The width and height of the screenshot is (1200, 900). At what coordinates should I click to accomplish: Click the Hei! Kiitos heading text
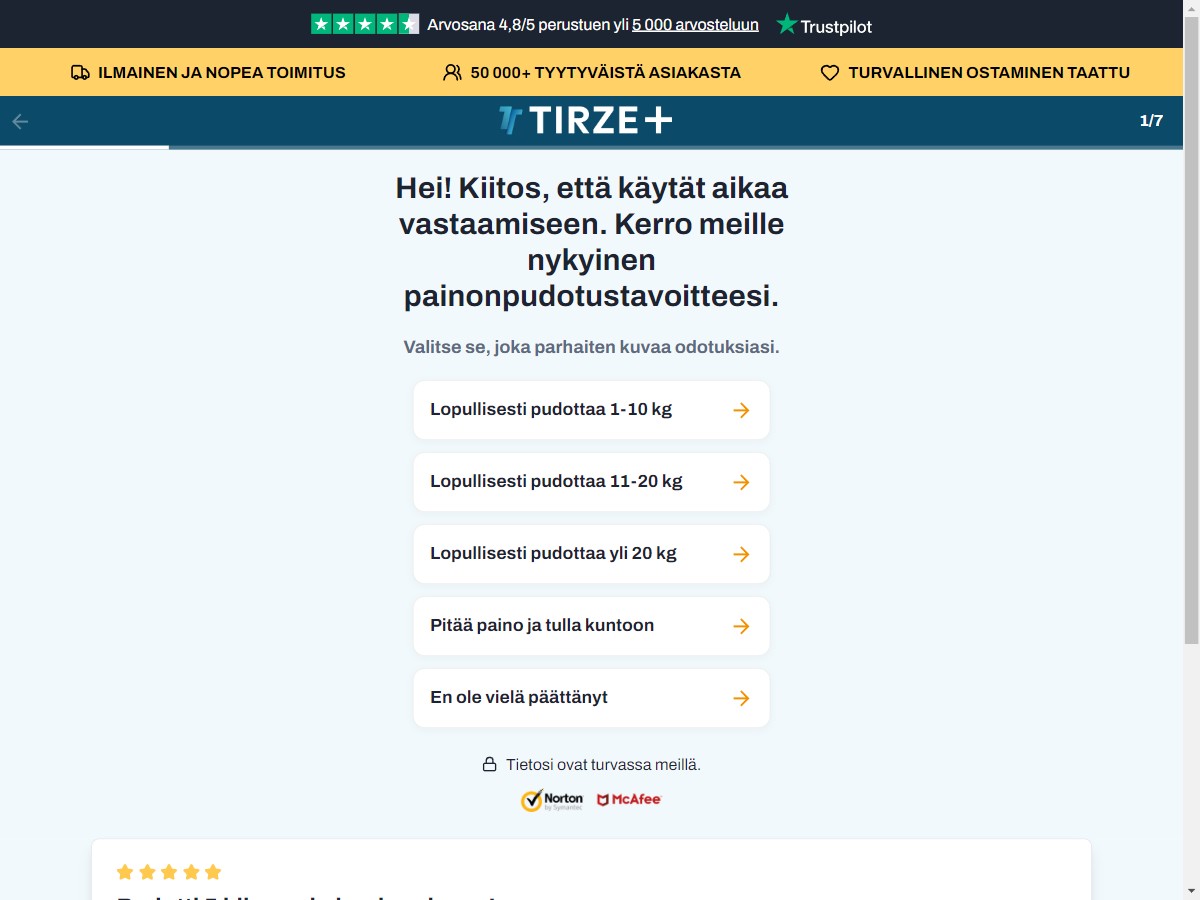click(x=591, y=242)
